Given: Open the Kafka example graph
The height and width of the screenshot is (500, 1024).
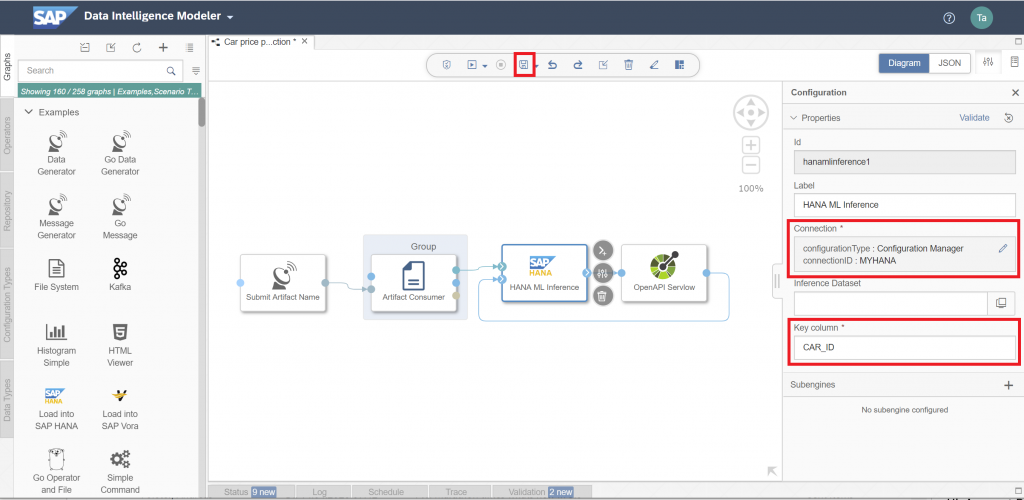Looking at the screenshot, I should click(120, 275).
